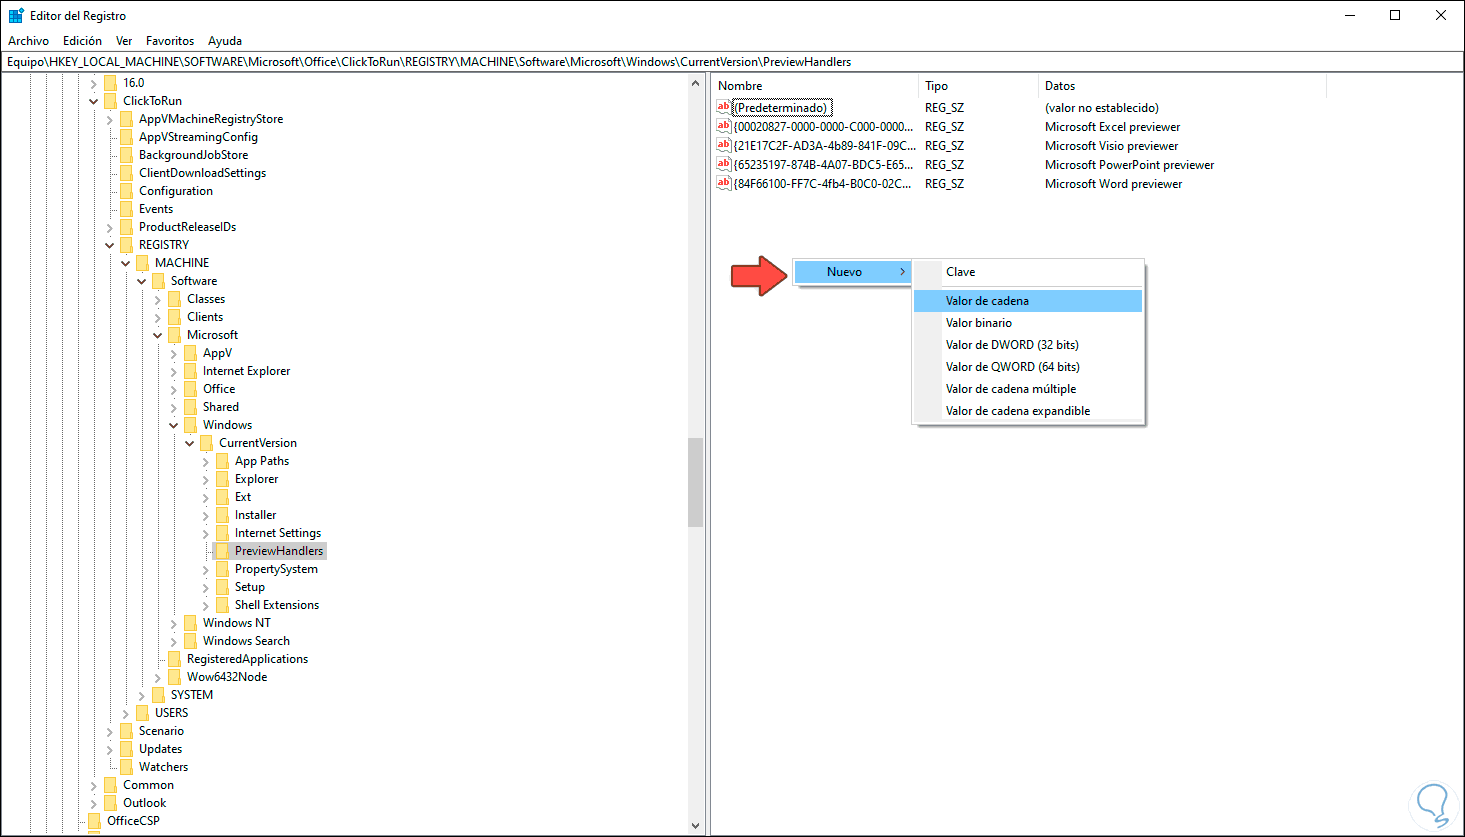
Task: Collapse the Windows tree node
Action: [x=174, y=425]
